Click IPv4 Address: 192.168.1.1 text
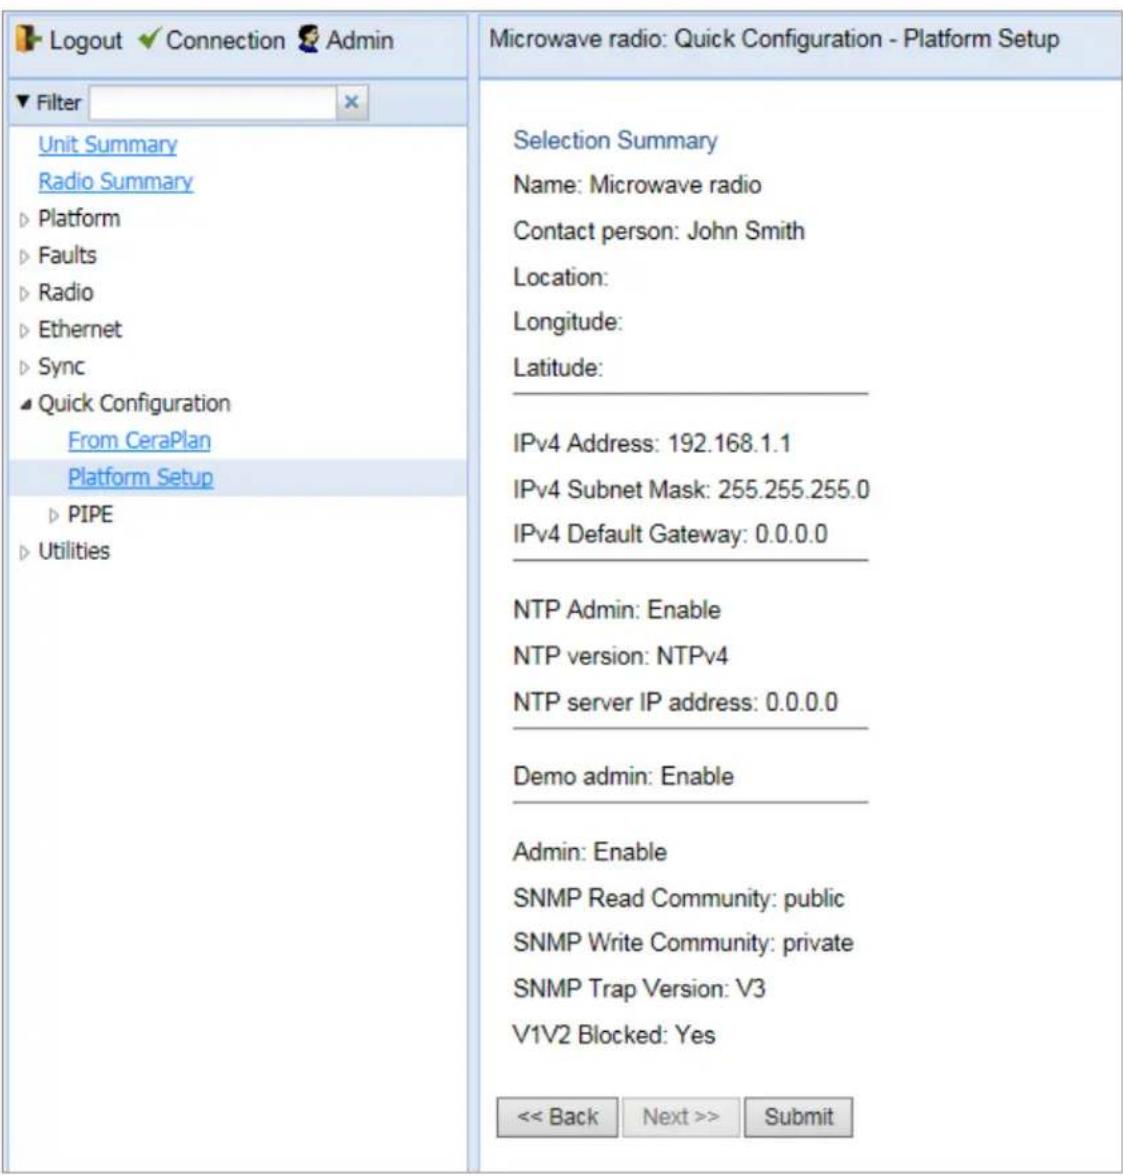Screen dimensions: 1123x1176 (652, 444)
